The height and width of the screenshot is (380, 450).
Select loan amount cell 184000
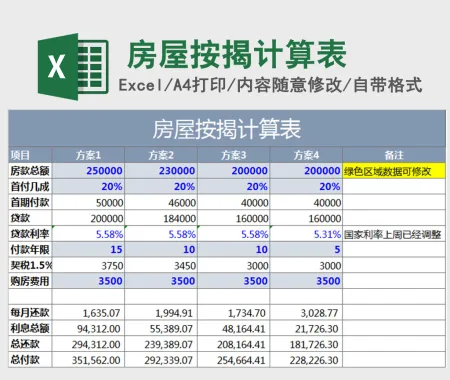[161, 218]
